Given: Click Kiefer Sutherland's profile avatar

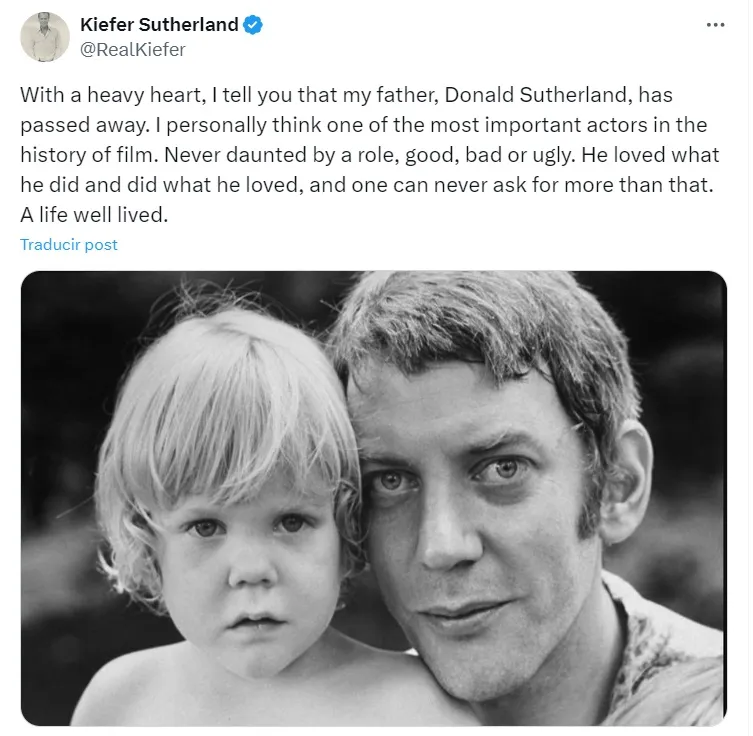Looking at the screenshot, I should (46, 37).
